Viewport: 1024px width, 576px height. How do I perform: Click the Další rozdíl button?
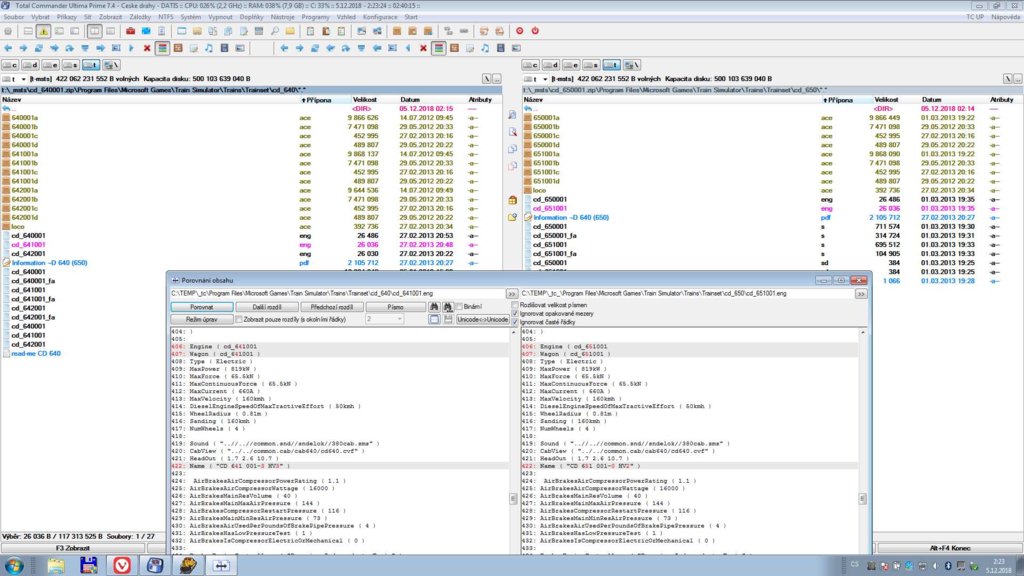[x=266, y=307]
